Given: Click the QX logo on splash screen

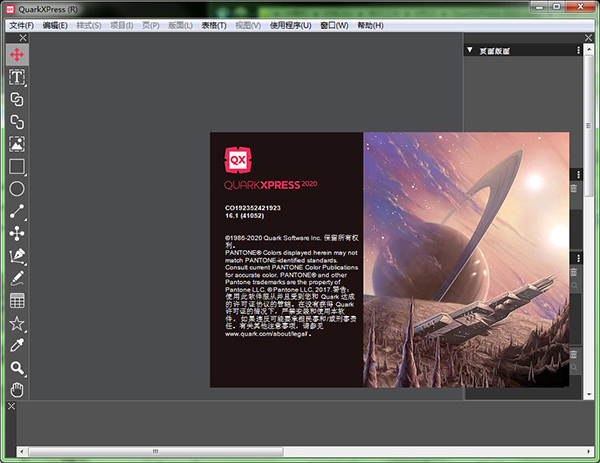Looking at the screenshot, I should (x=238, y=160).
